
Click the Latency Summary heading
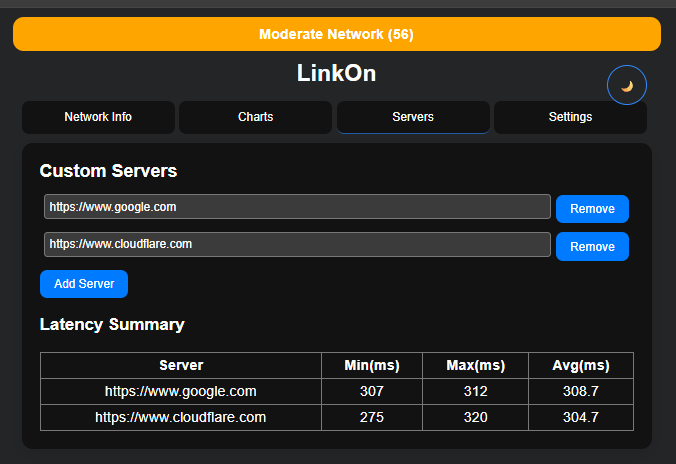pos(112,324)
